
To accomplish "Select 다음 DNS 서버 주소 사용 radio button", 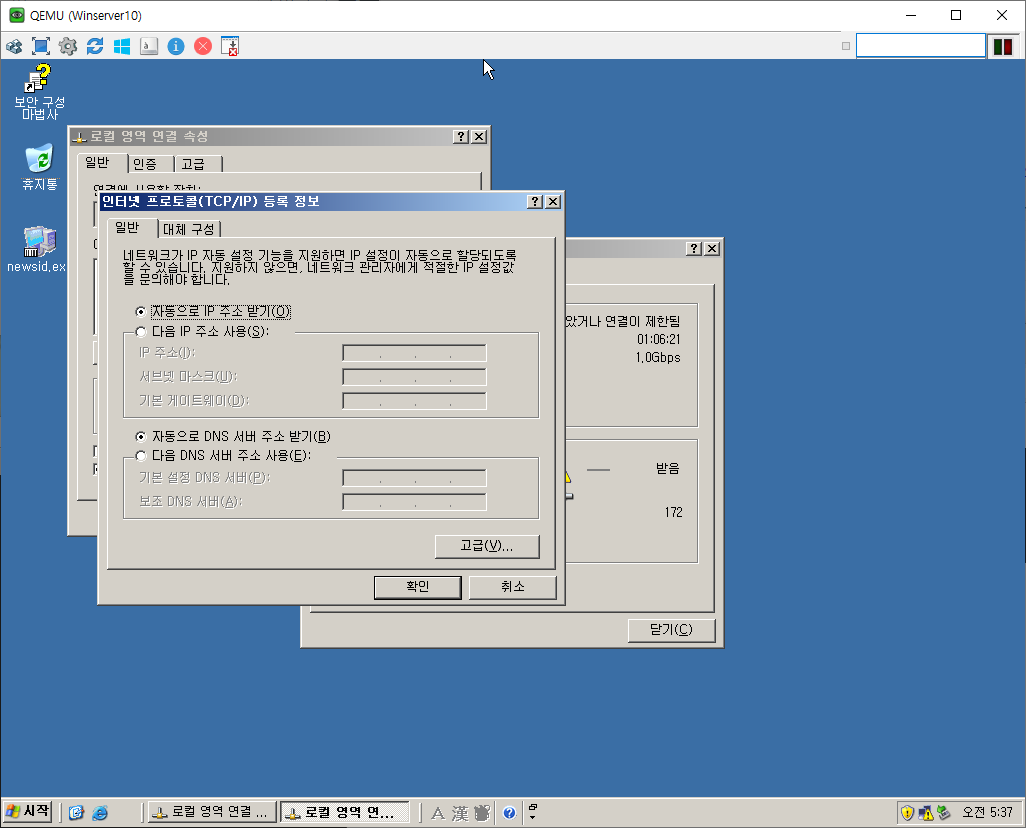I will [141, 456].
